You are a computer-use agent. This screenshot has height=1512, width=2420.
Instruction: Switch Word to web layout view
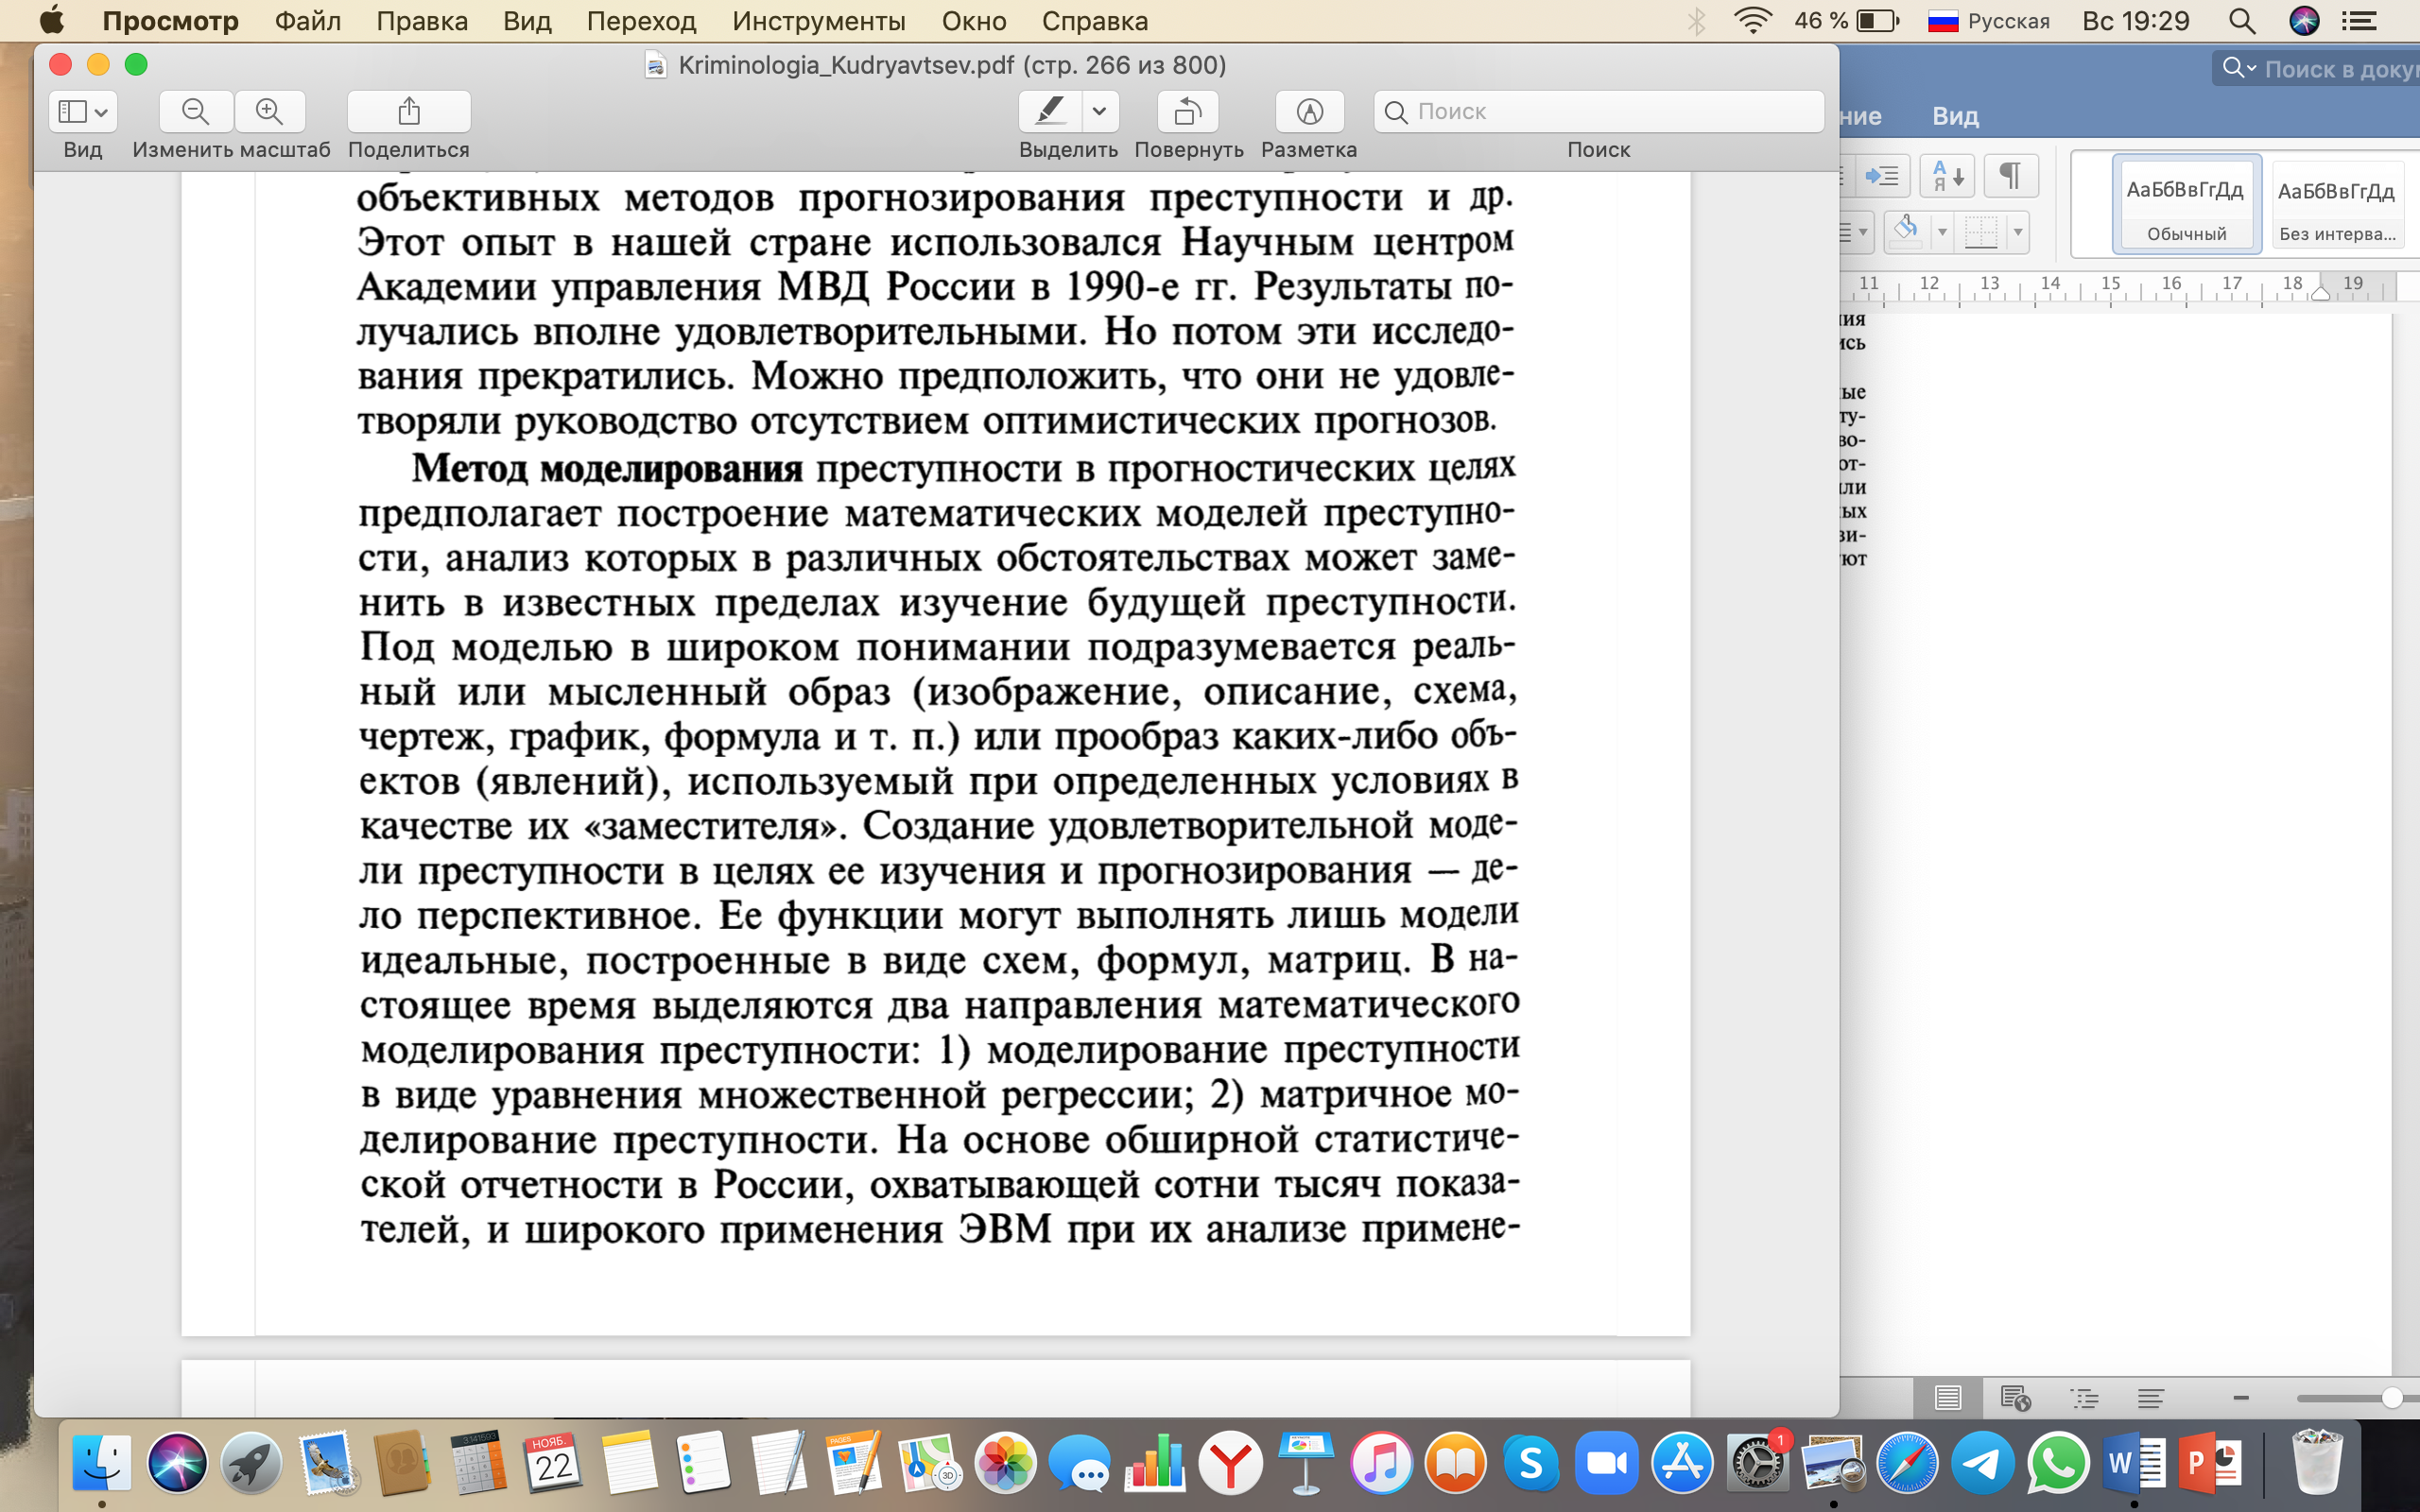pyautogui.click(x=2015, y=1398)
